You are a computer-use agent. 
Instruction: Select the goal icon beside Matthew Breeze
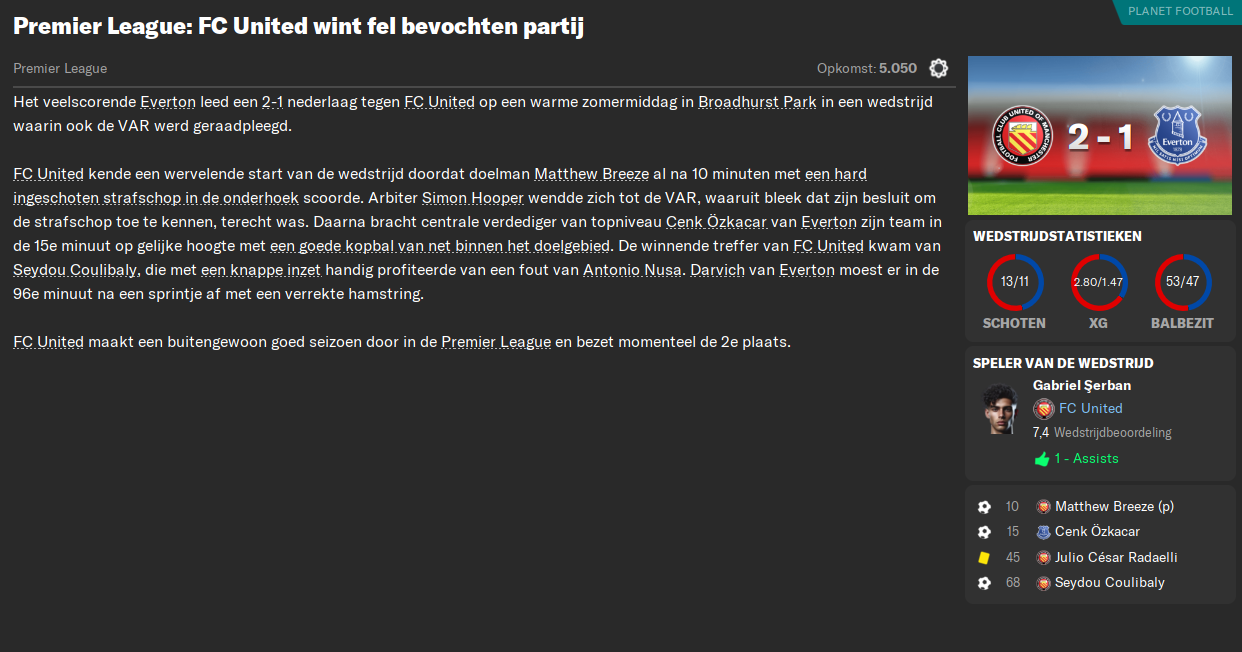pos(984,506)
